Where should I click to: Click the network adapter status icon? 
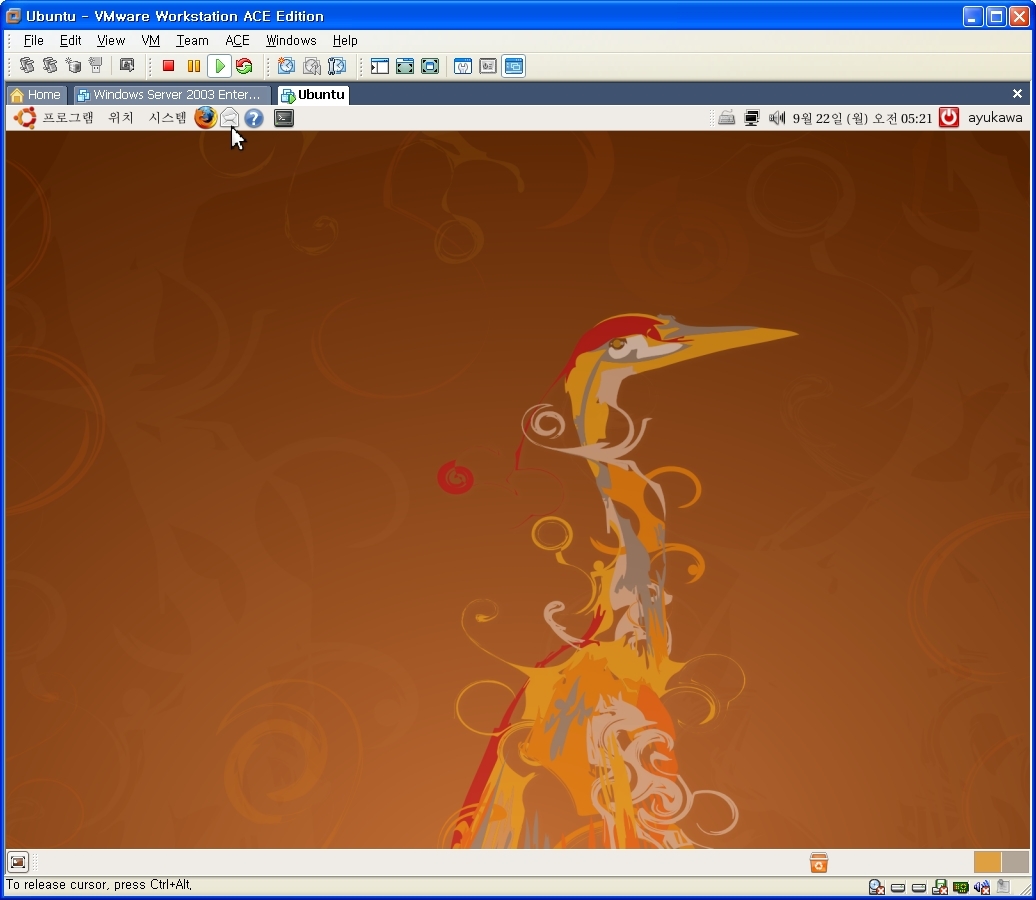click(x=961, y=887)
